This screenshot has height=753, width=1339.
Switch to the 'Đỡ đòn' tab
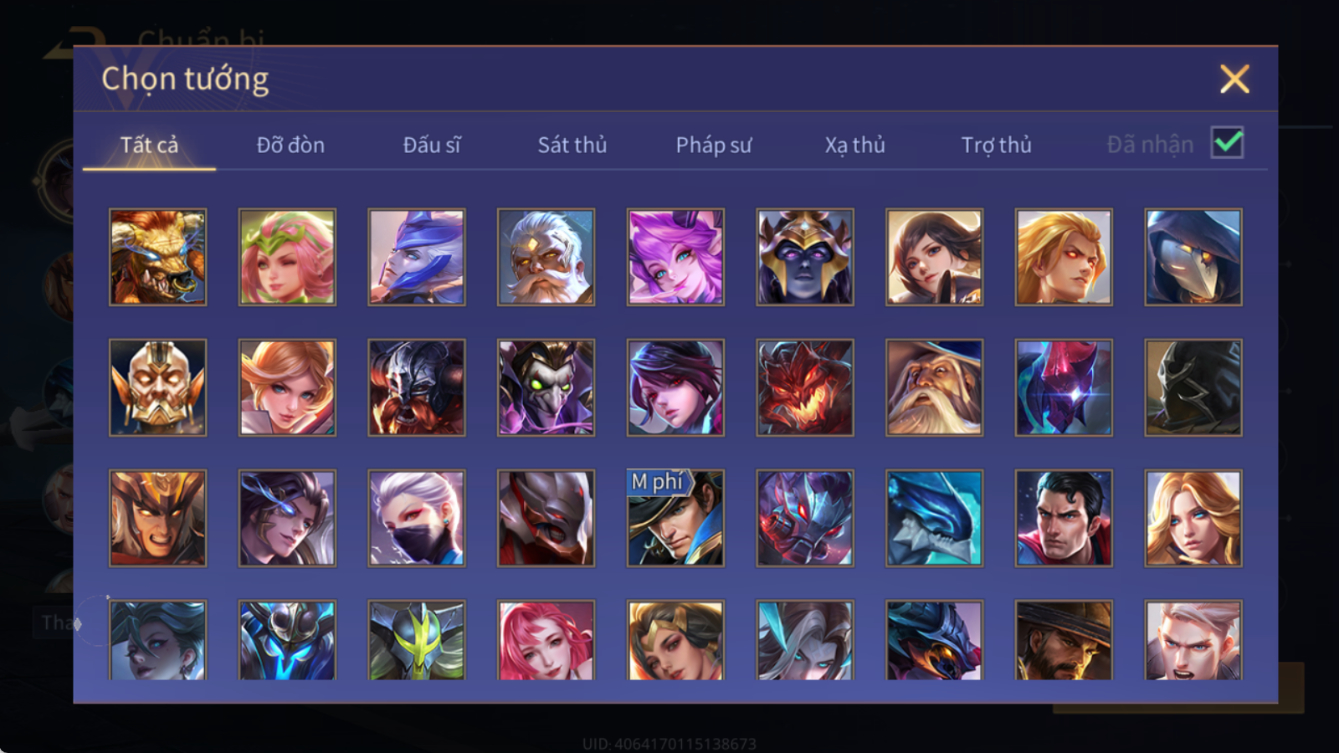[290, 145]
